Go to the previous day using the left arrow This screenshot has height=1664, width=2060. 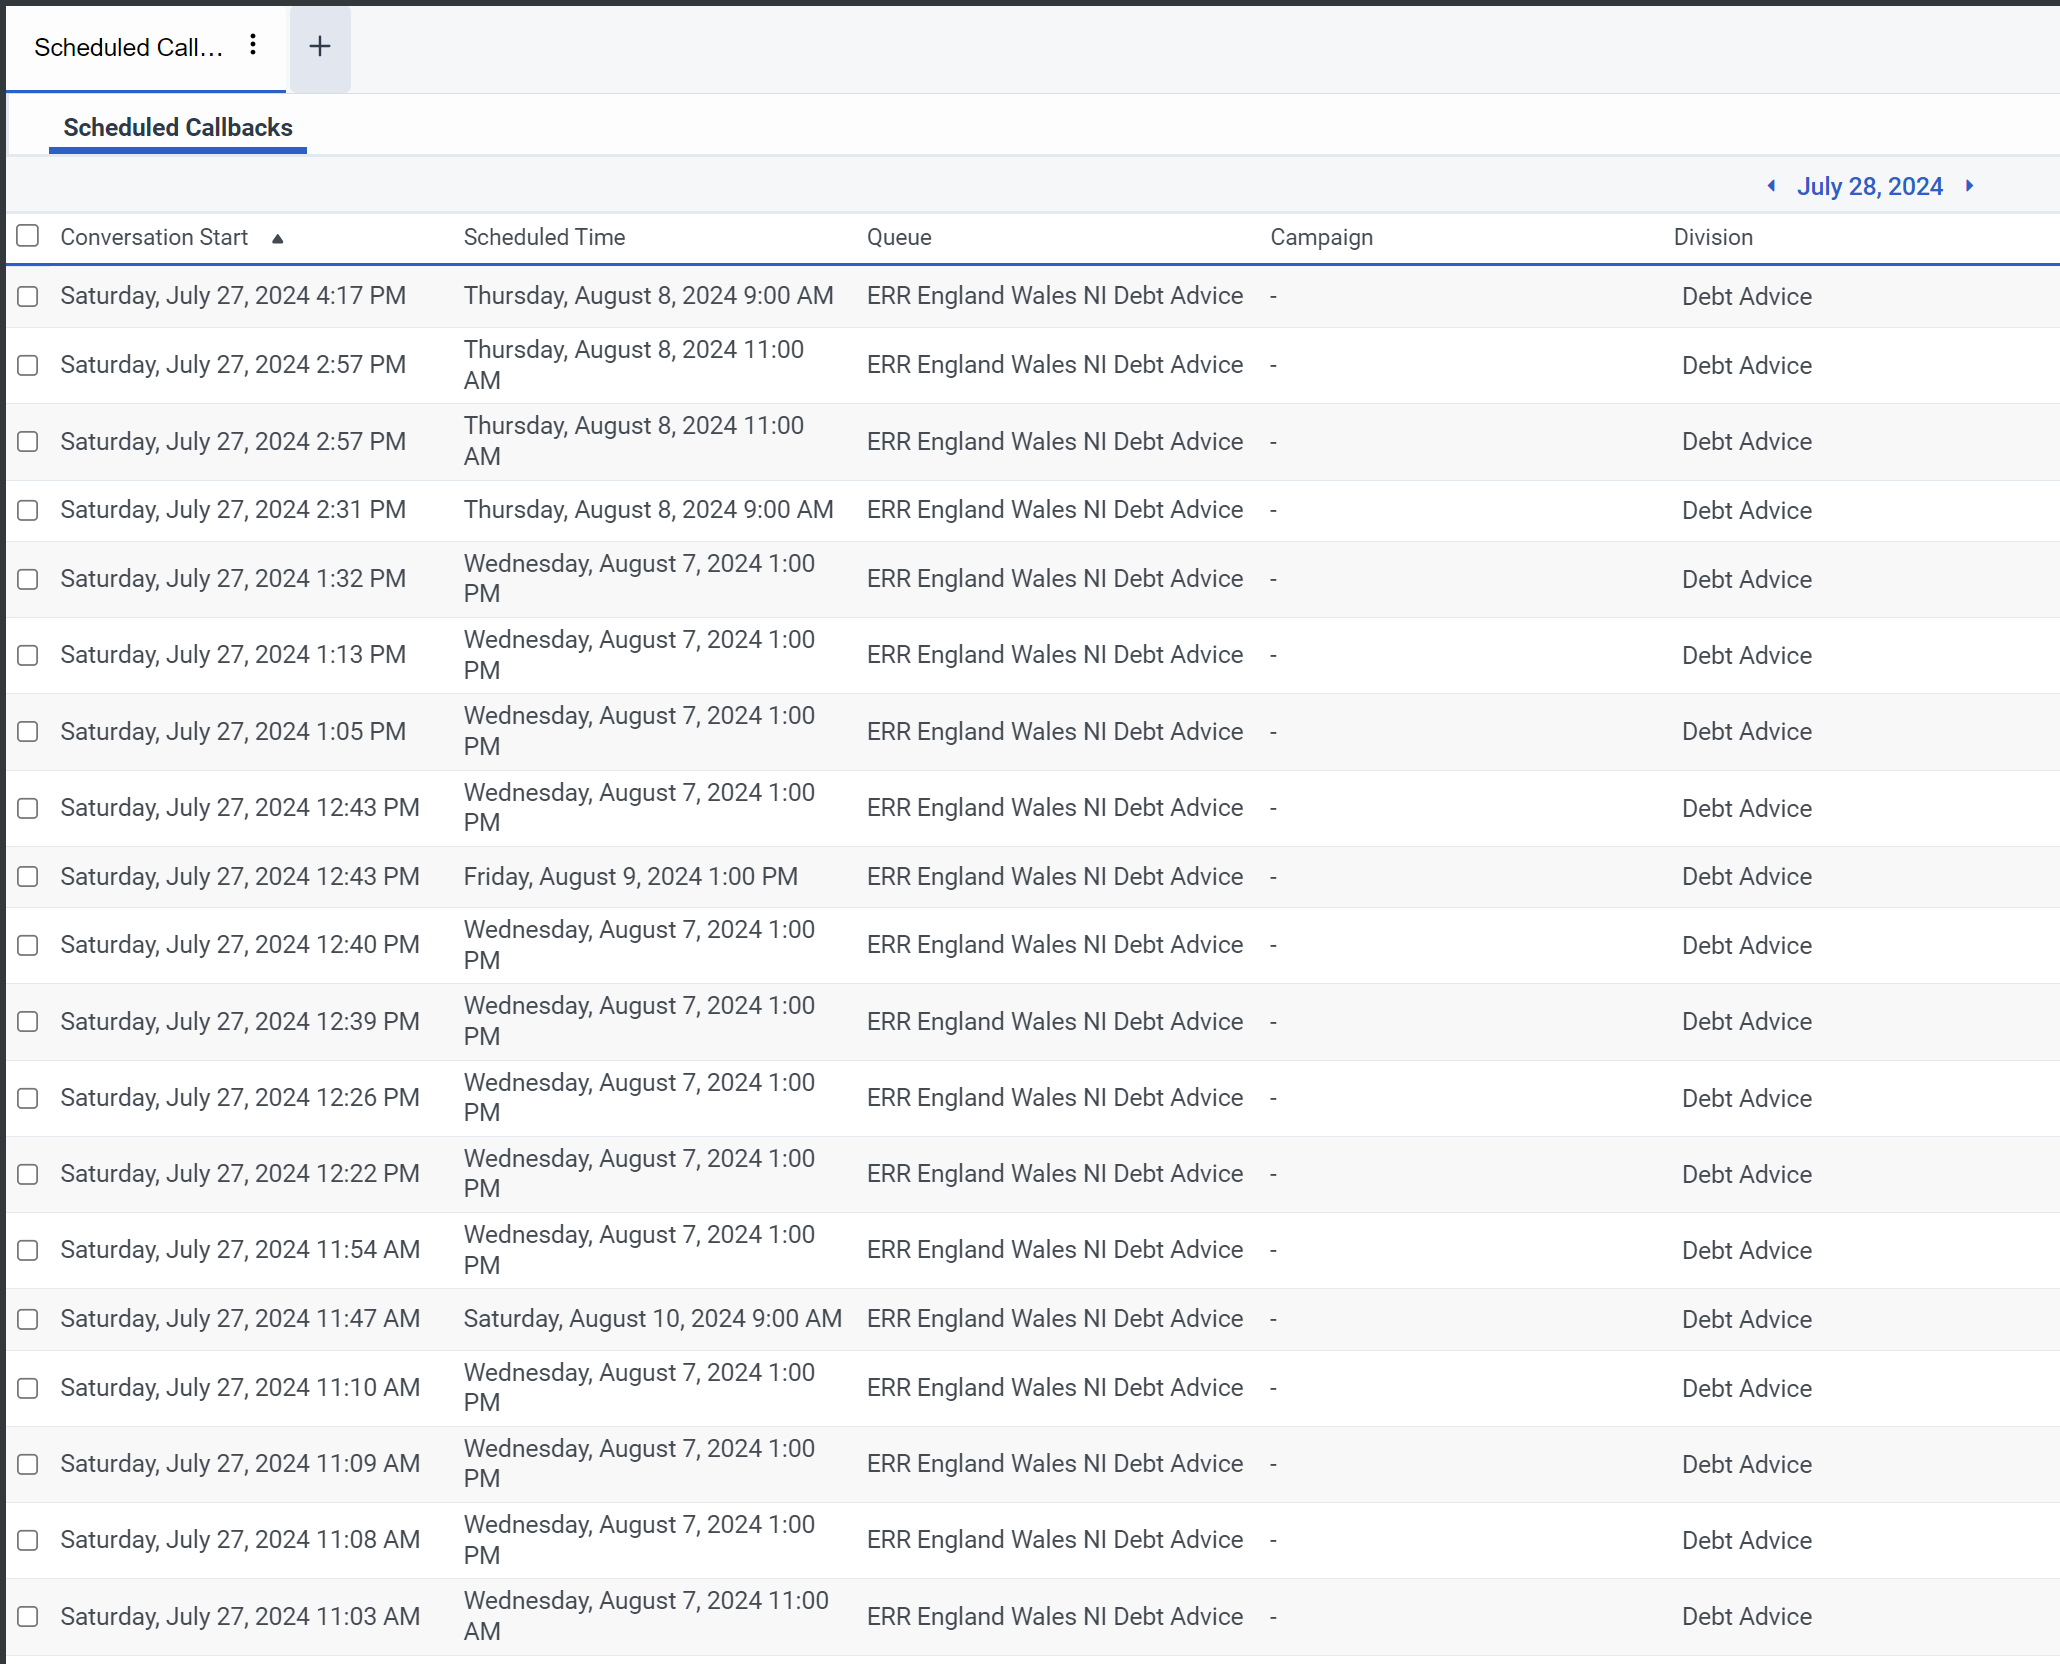pos(1772,186)
